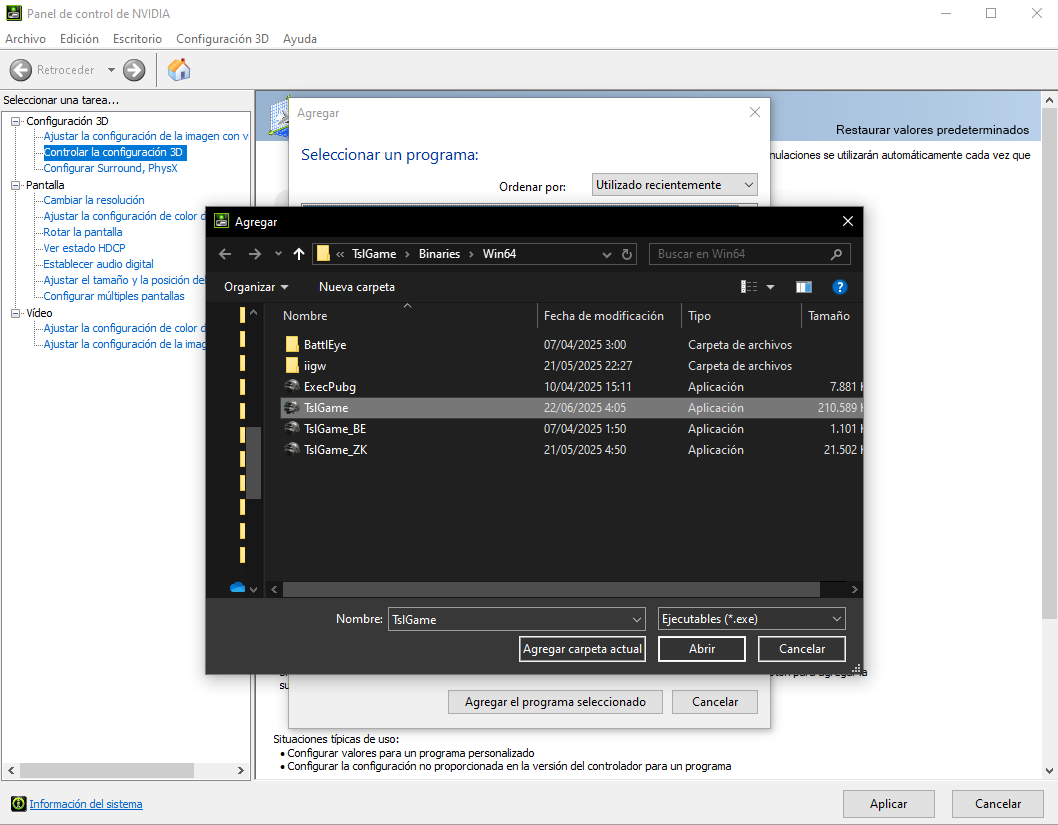Open the Edición menu
This screenshot has width=1058, height=825.
pos(80,38)
